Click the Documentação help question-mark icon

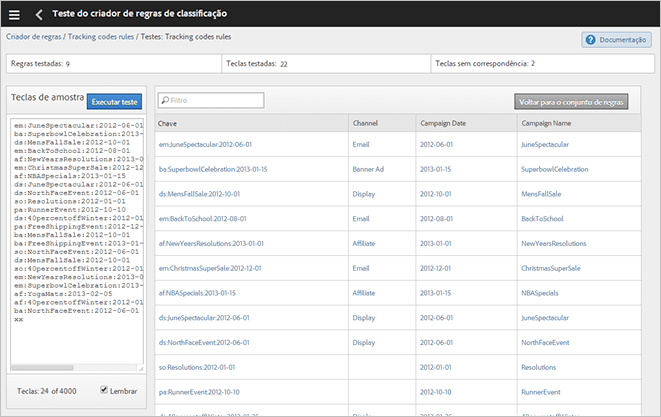pyautogui.click(x=590, y=40)
